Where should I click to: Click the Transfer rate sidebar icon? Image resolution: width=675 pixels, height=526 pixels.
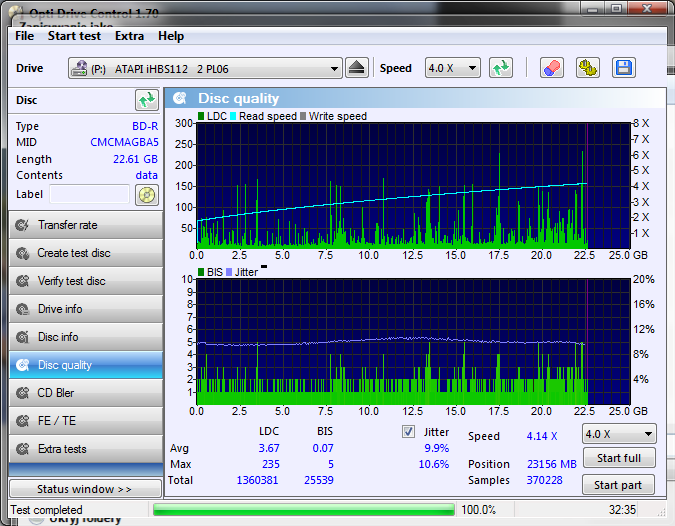22,225
